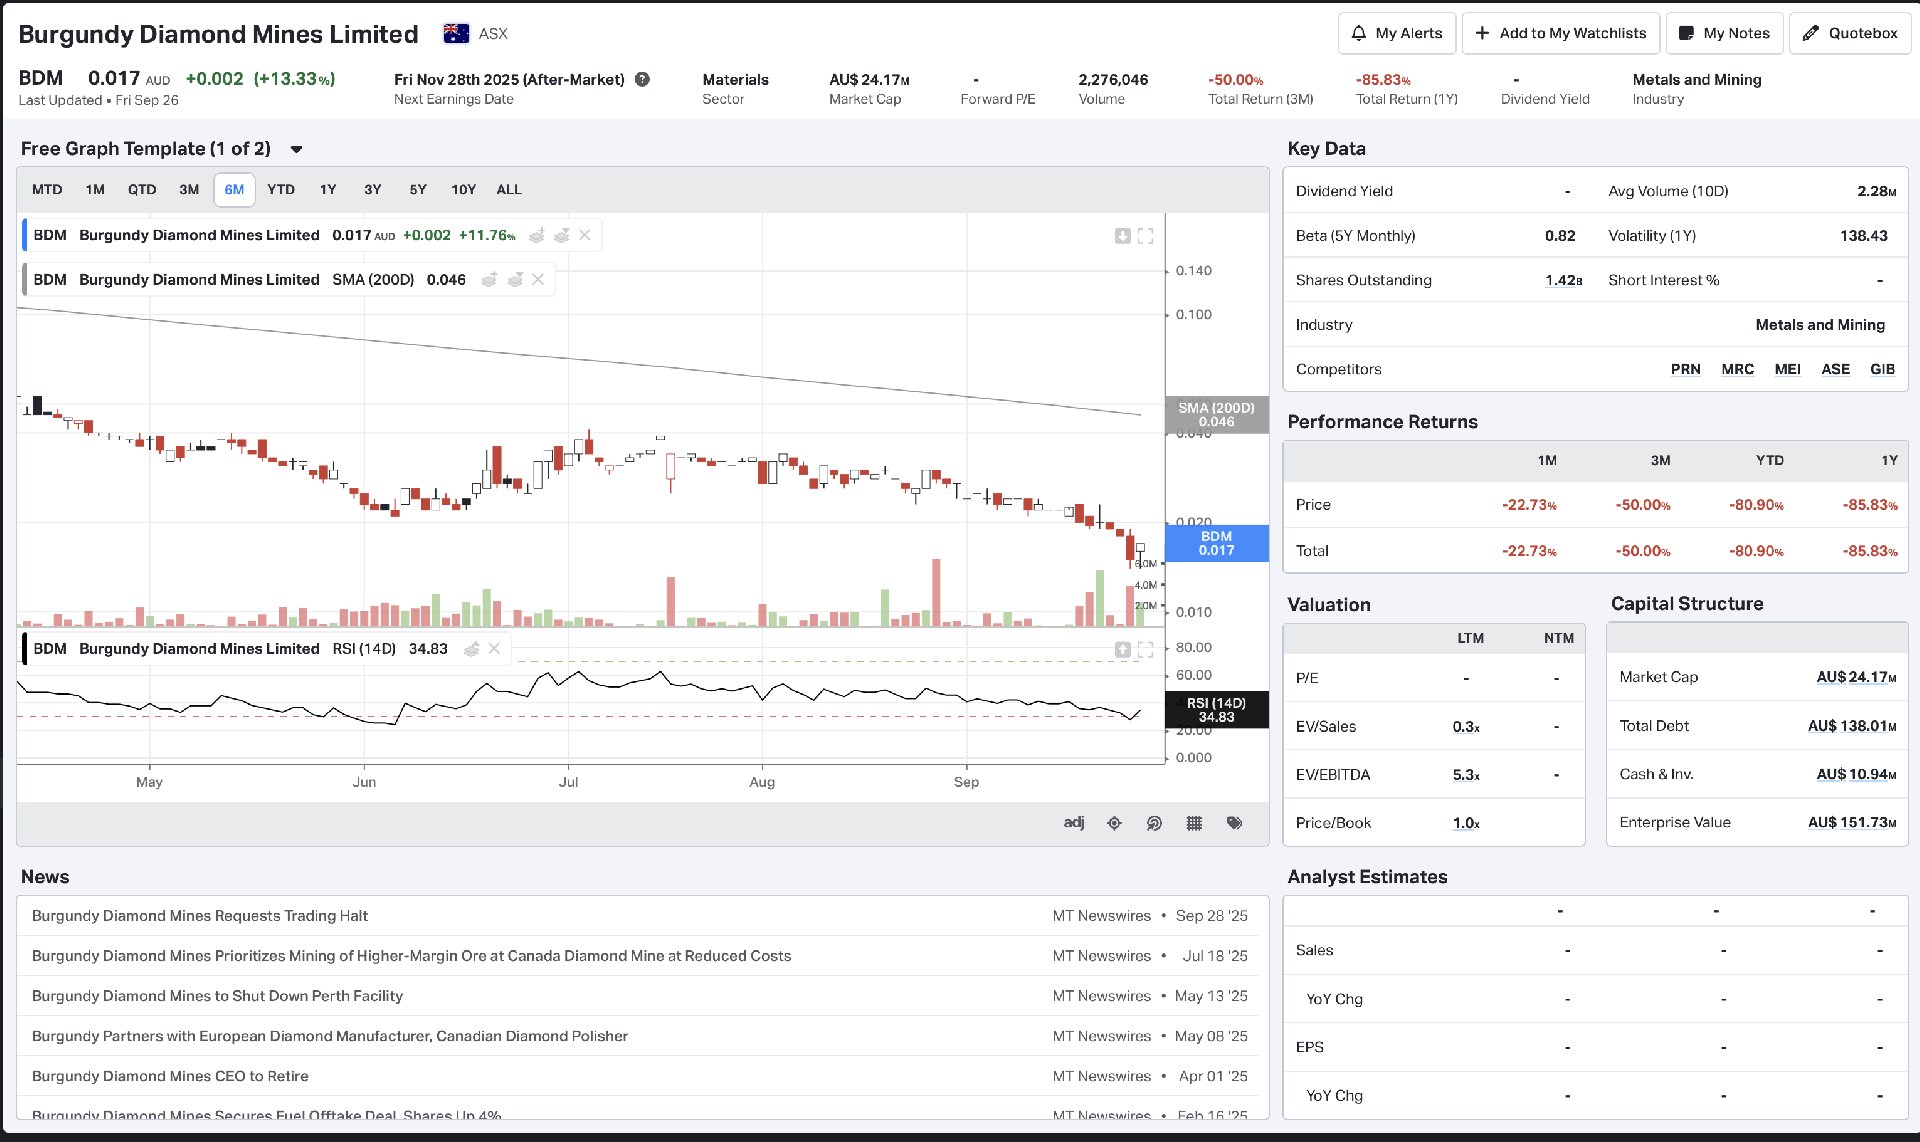Open the annotation target-arrow tool icon
Image resolution: width=1920 pixels, height=1142 pixels.
1154,823
